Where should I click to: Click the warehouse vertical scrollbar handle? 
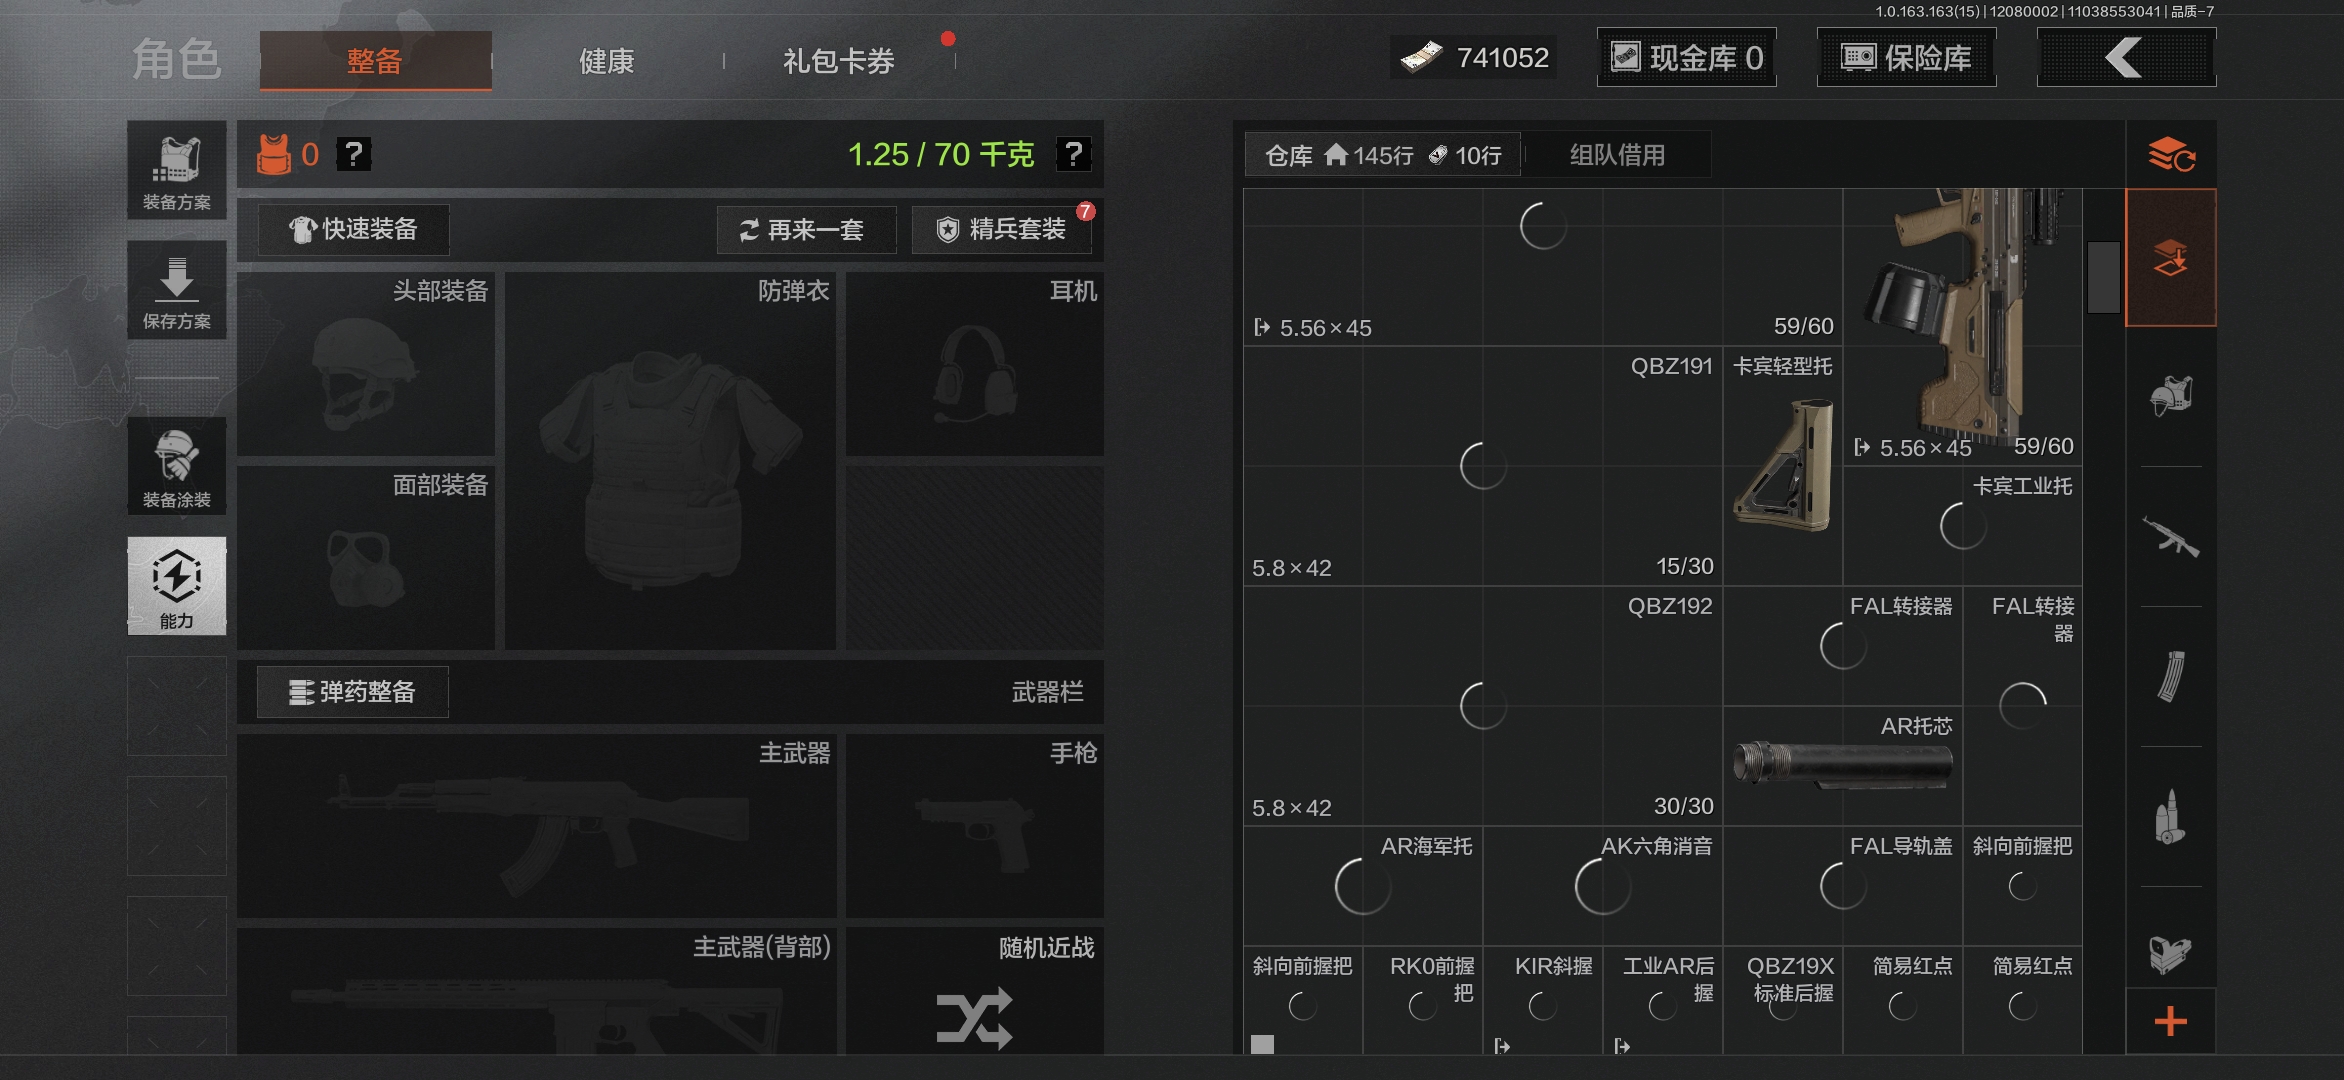click(2104, 277)
